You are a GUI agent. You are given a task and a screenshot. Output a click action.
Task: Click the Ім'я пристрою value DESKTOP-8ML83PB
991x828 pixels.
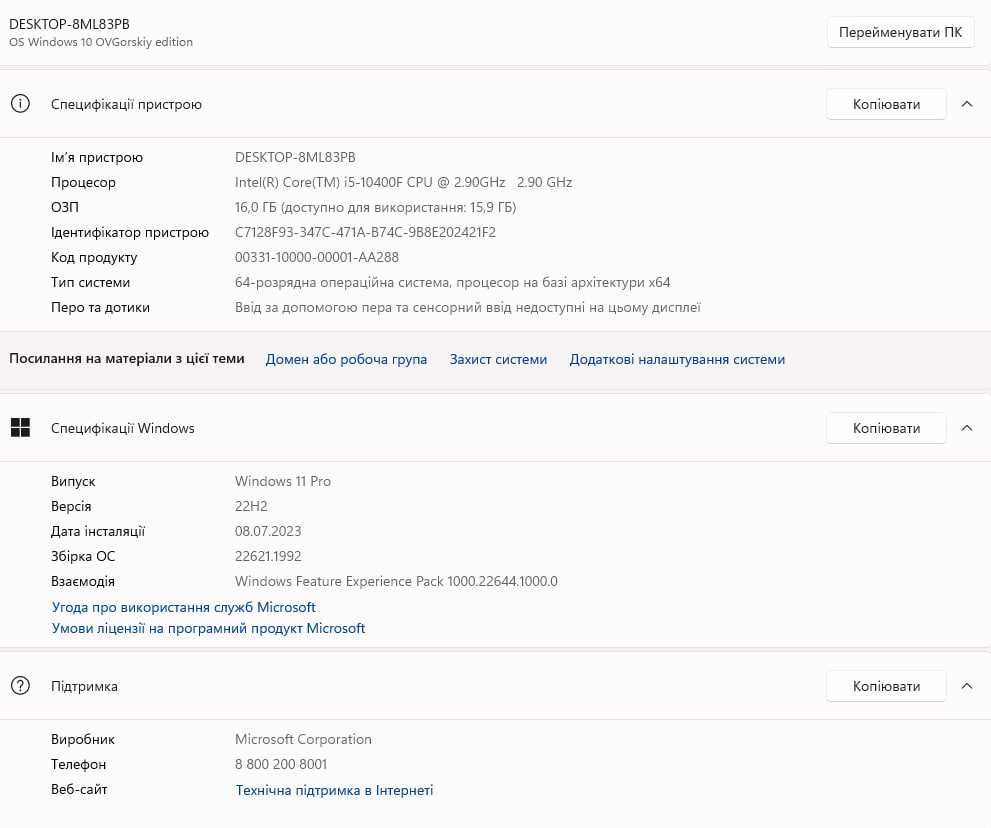(295, 157)
